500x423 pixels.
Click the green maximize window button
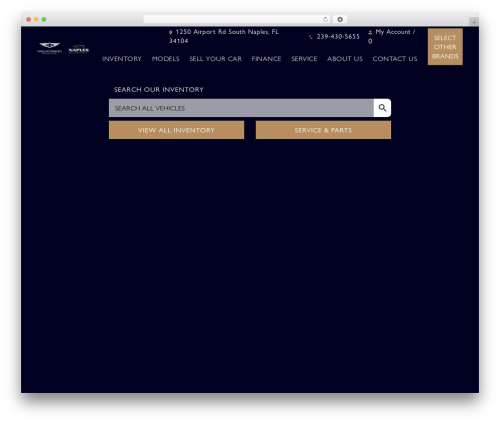[x=44, y=19]
